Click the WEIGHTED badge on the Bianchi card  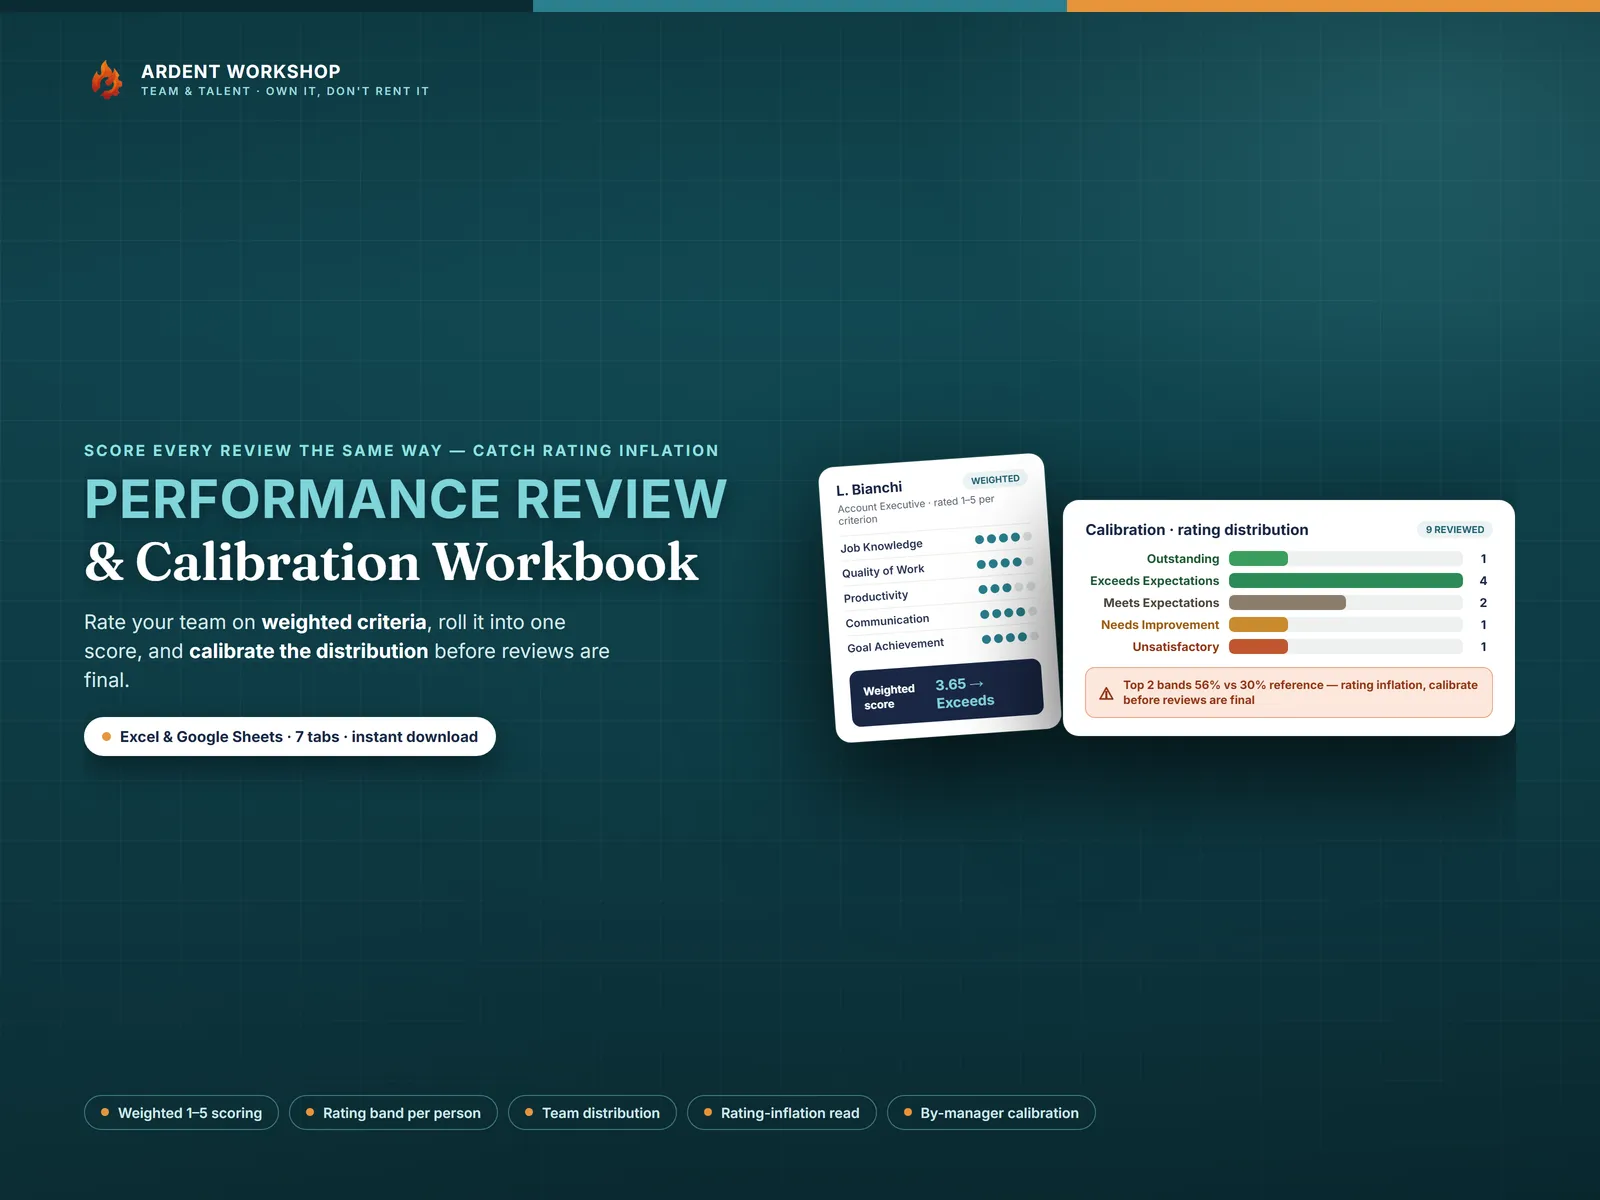tap(995, 480)
